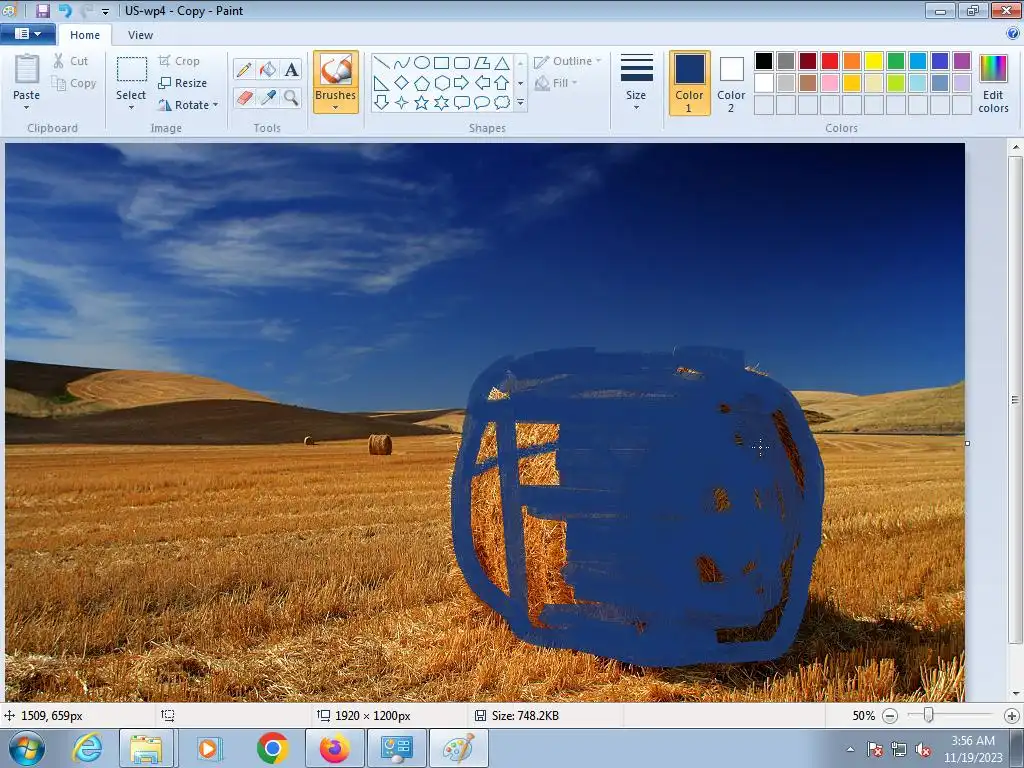Switch to the Home ribbon tab
1024x768 pixels.
pos(85,35)
